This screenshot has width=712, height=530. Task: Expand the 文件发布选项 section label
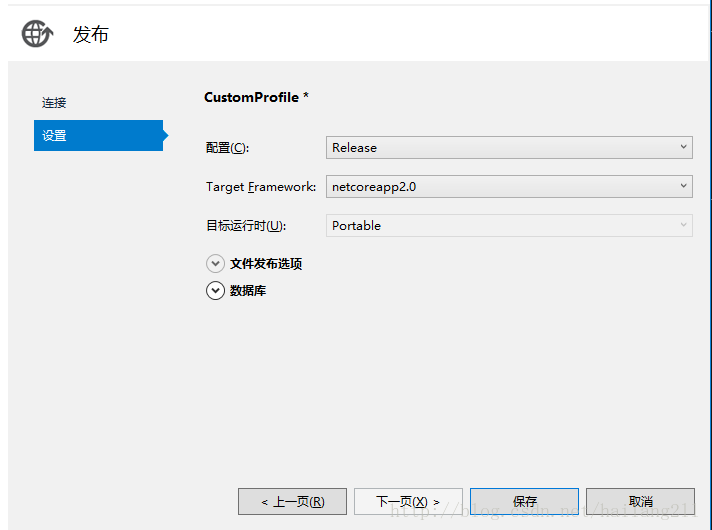point(266,264)
